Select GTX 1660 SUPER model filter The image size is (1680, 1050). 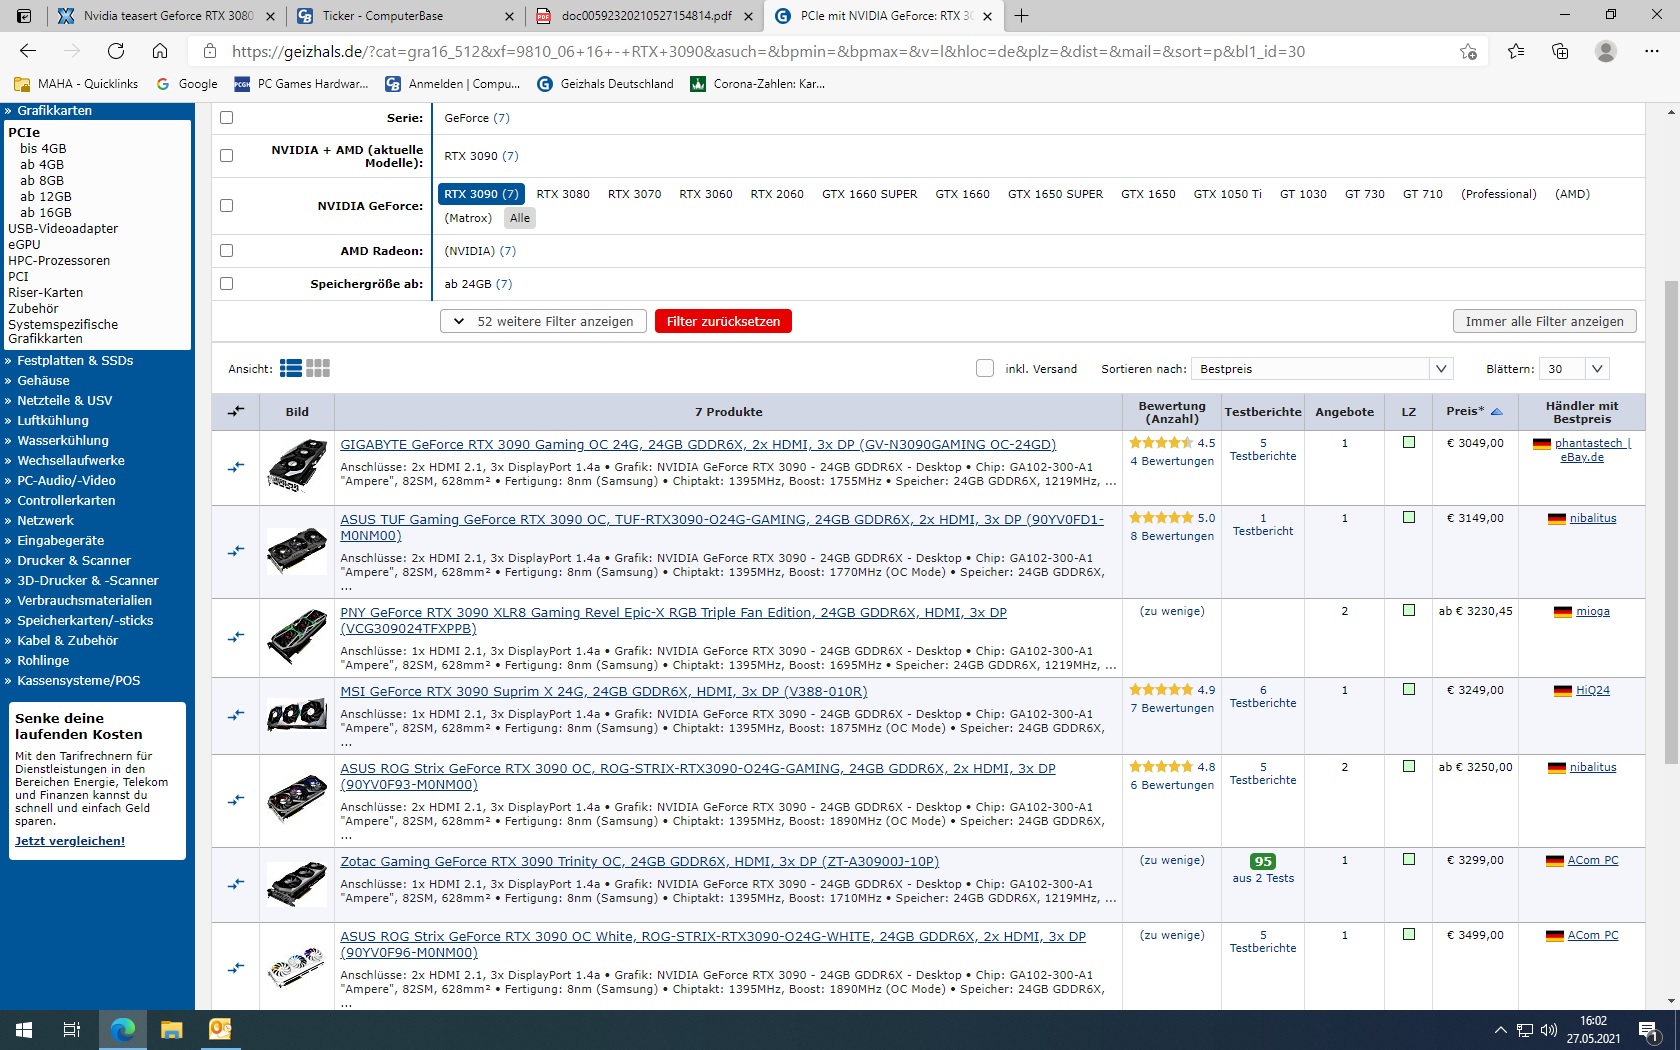[869, 194]
